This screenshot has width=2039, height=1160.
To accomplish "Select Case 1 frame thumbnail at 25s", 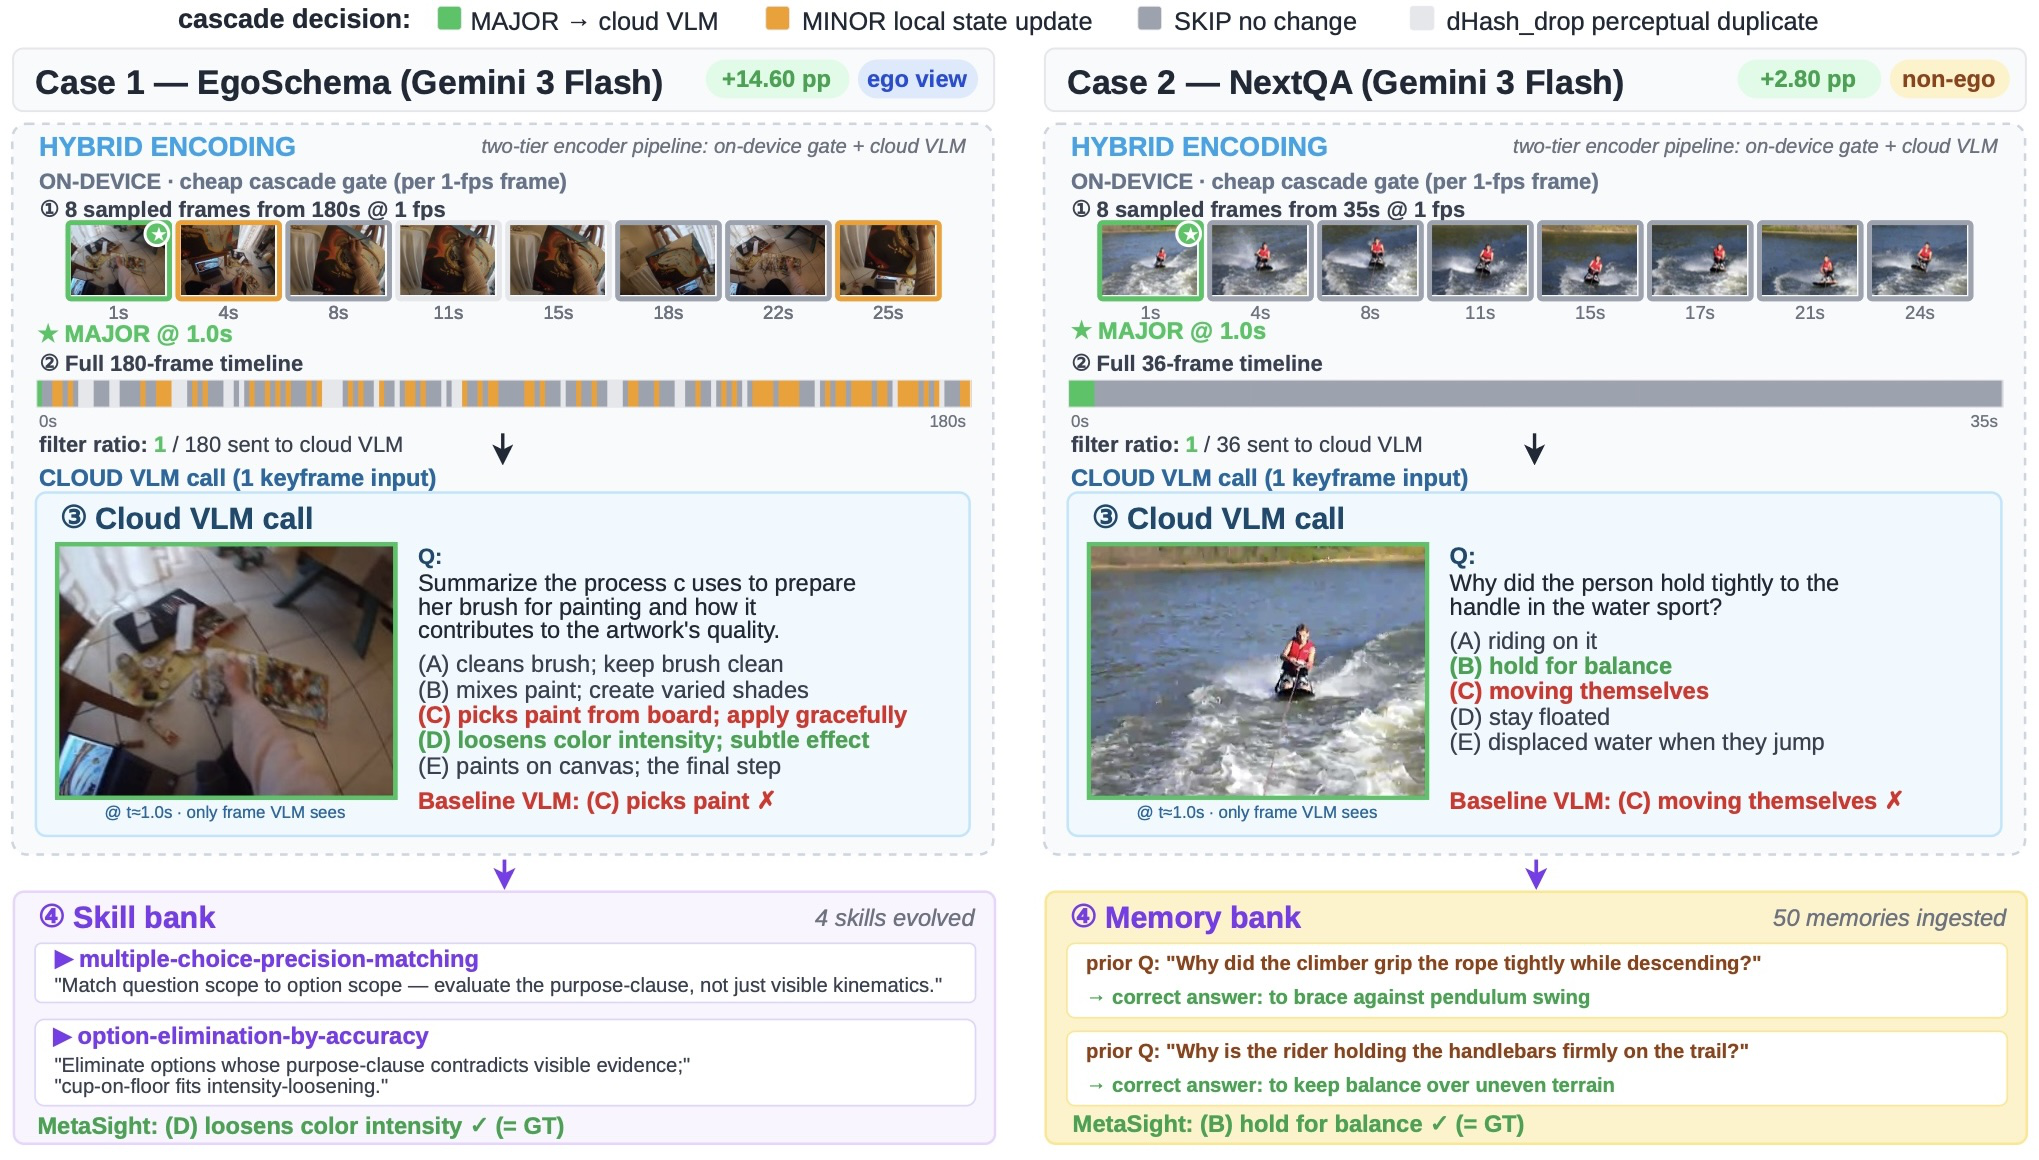I will coord(888,260).
